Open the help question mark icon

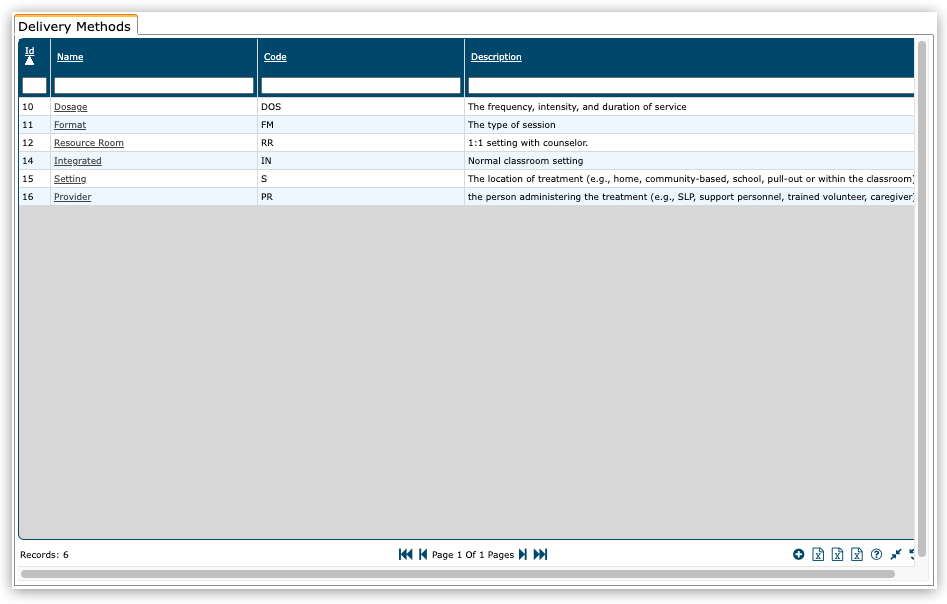point(876,554)
